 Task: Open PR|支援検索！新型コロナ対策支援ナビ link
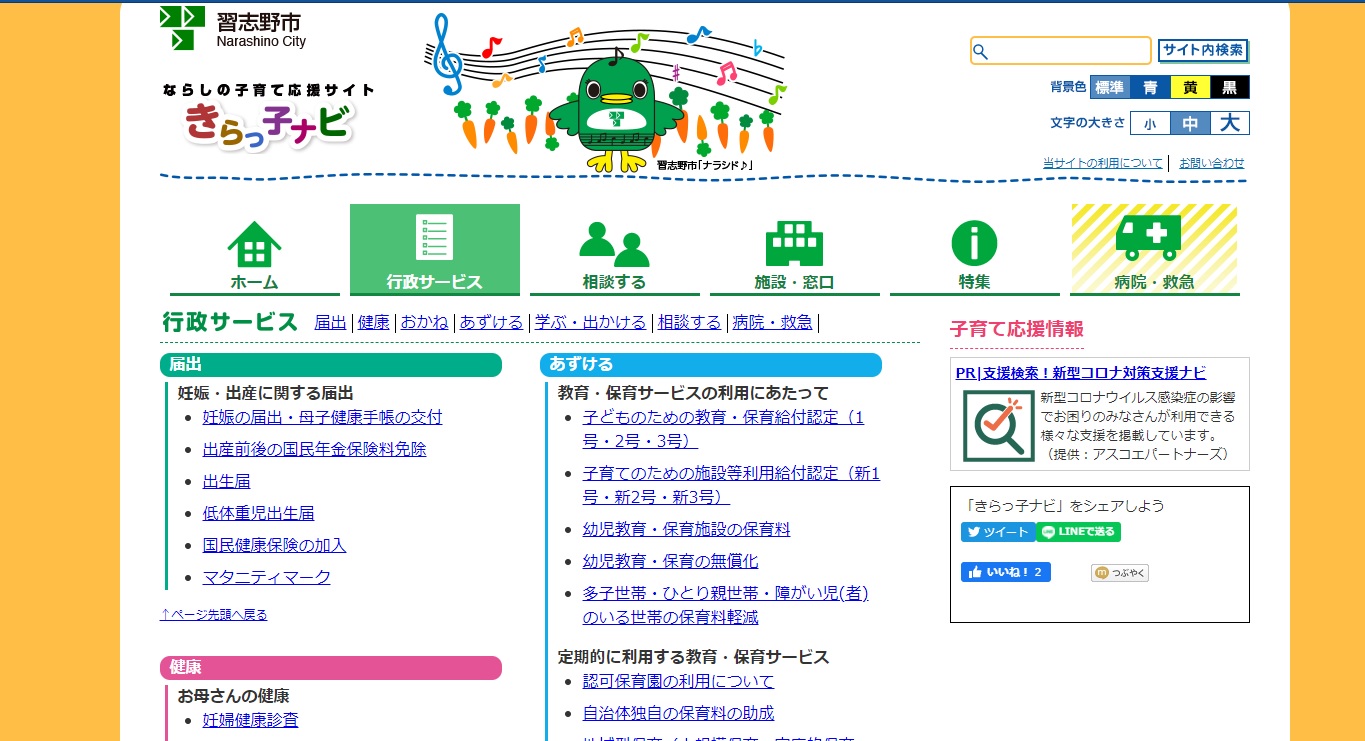point(1081,372)
